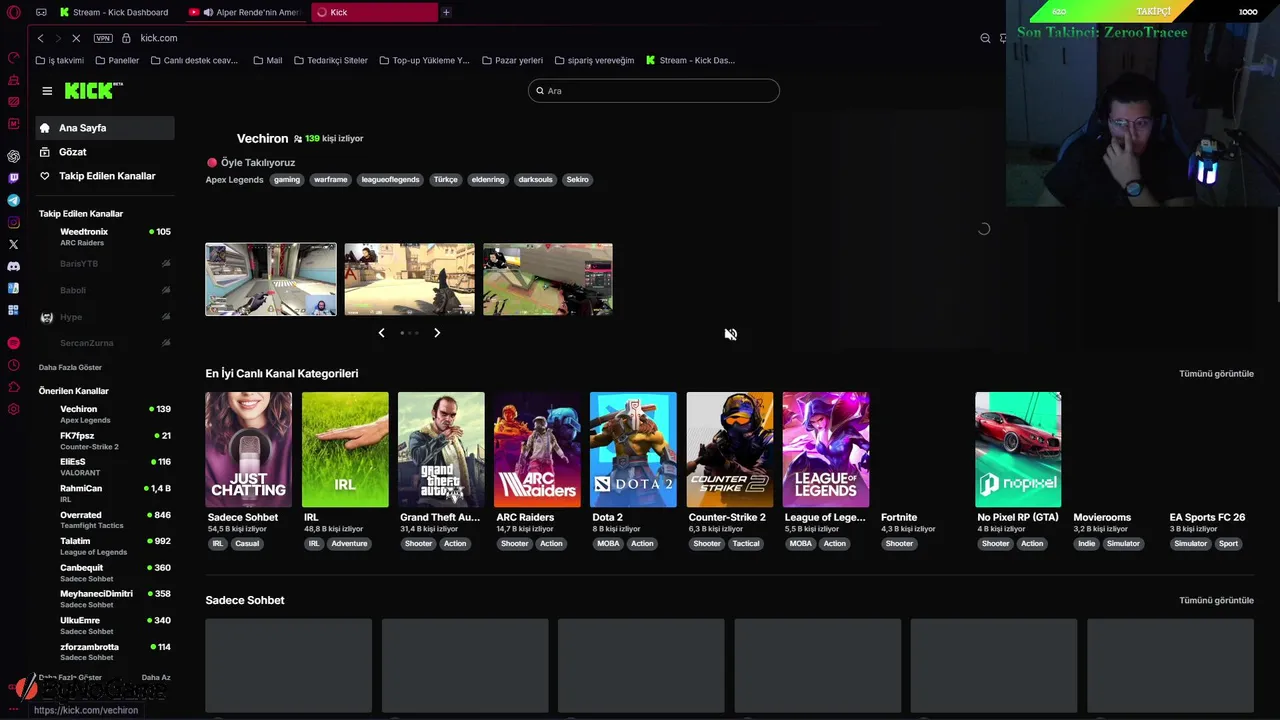
Task: Toggle the VPN badge in address bar
Action: [103, 38]
